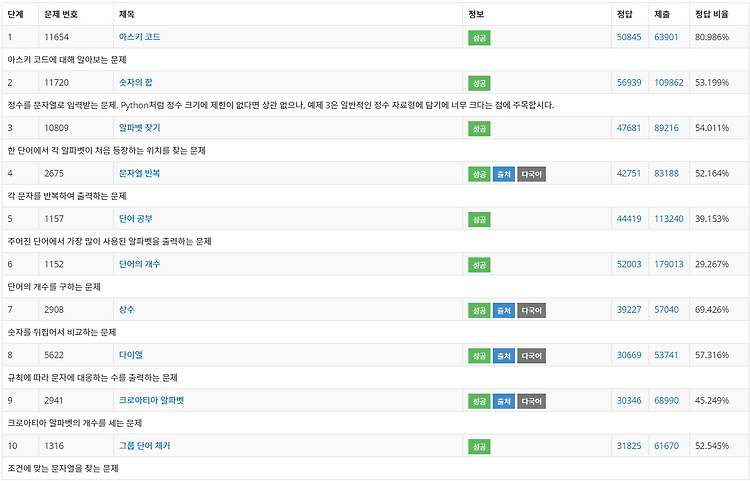This screenshot has height=481, width=750.
Task: Click problem number 11654
Action: click(x=56, y=37)
